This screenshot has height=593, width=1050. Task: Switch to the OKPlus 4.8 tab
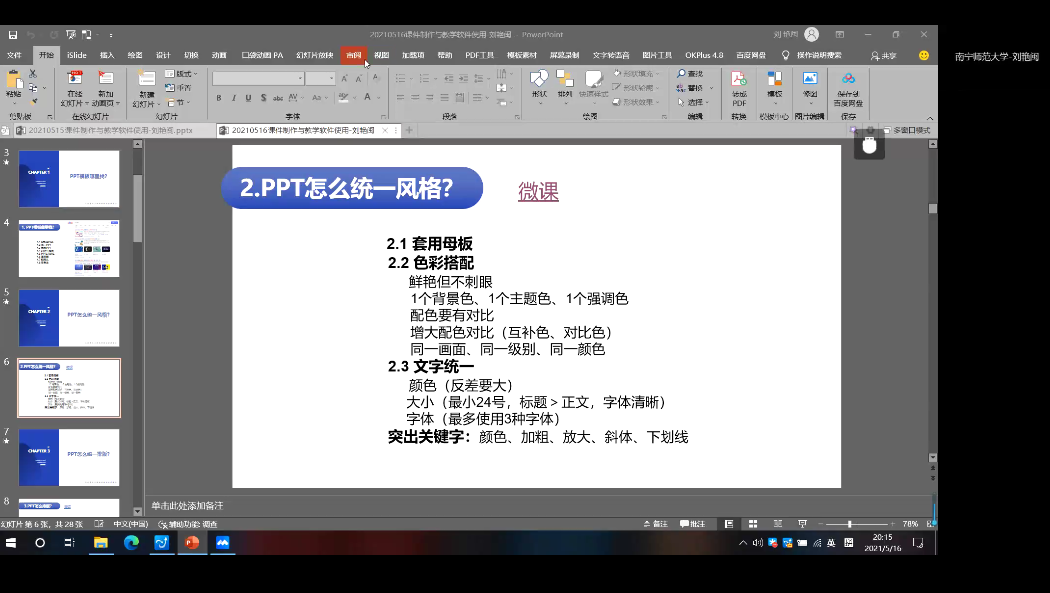704,56
